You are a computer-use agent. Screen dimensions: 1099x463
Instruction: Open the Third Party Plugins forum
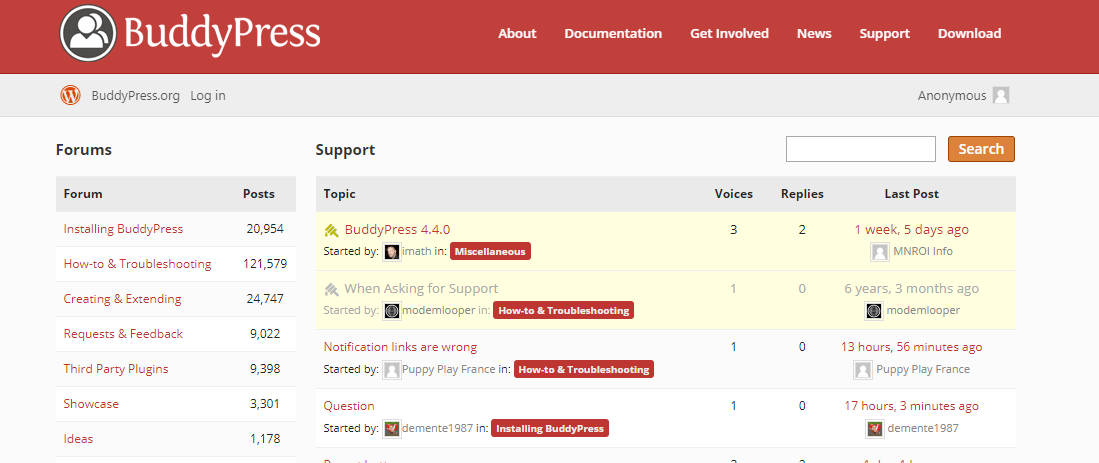[116, 368]
